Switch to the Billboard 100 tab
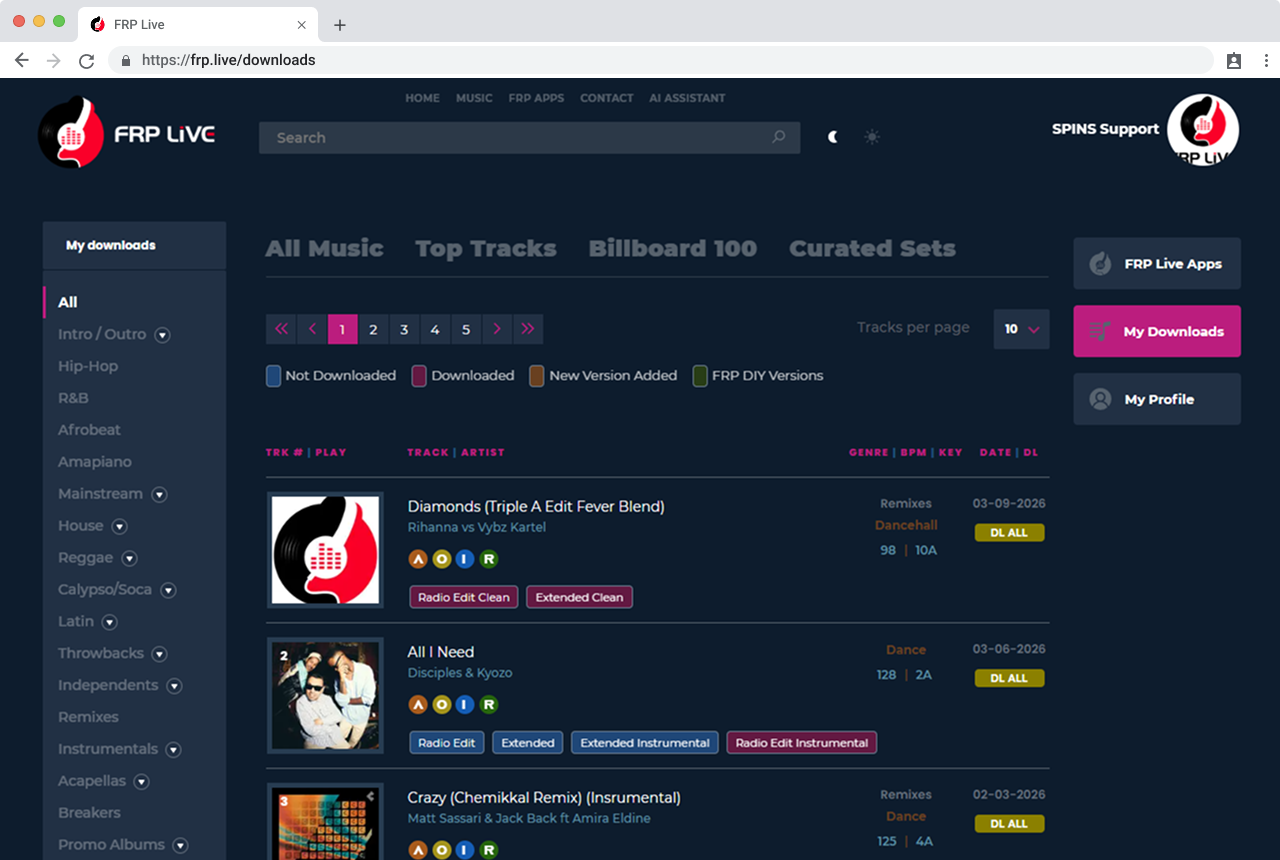 tap(672, 248)
